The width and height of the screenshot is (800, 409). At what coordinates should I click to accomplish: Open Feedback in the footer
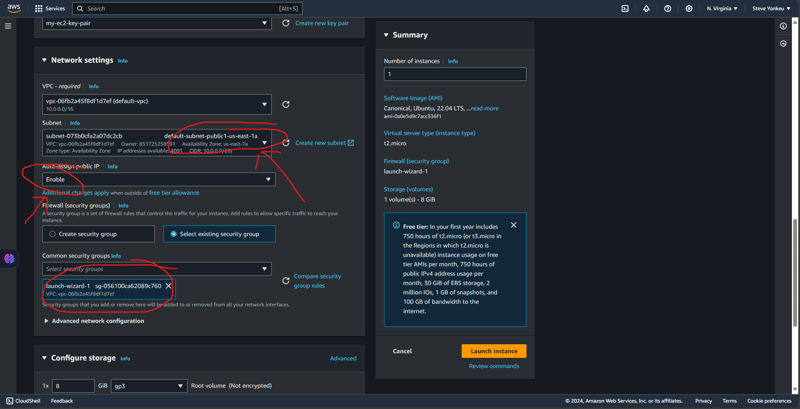[x=62, y=401]
